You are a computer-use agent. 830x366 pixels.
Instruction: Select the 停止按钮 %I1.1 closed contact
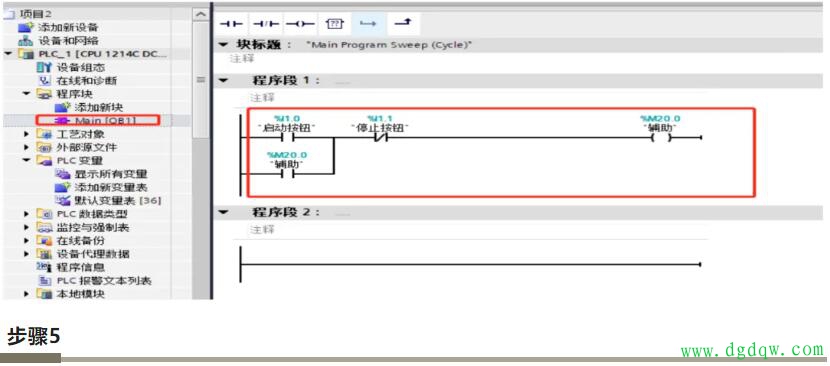(380, 138)
